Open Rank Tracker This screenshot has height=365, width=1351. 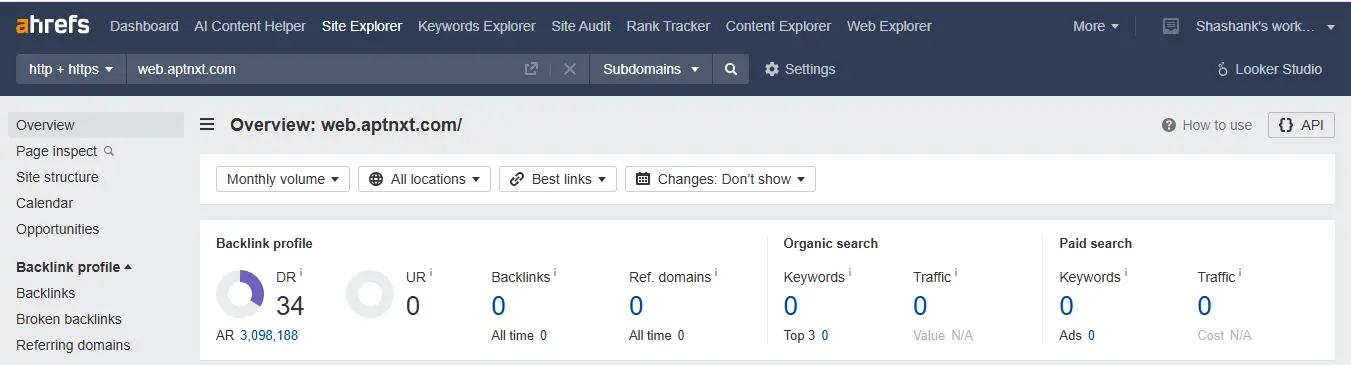click(x=668, y=26)
